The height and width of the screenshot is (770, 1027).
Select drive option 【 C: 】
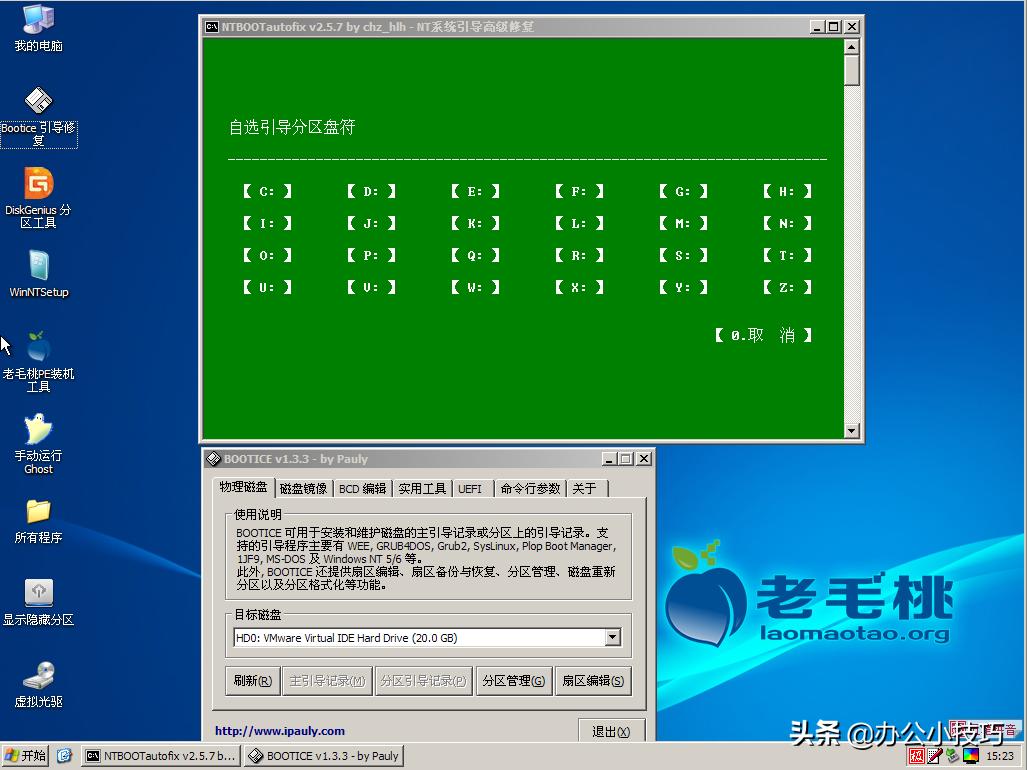pos(267,191)
